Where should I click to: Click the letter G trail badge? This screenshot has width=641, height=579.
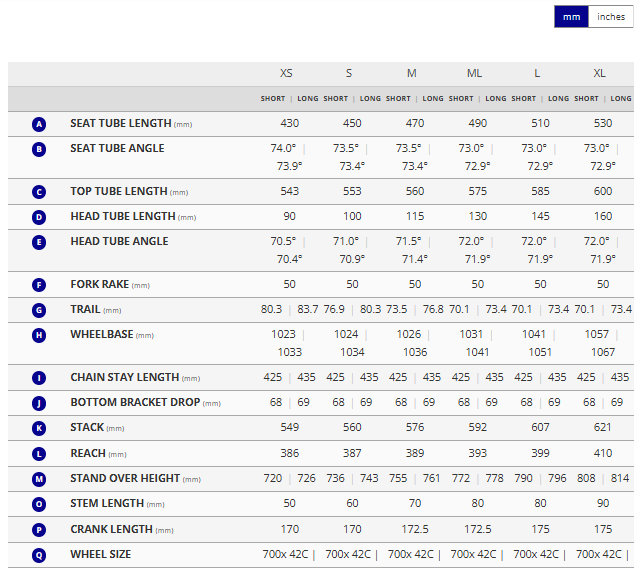point(39,310)
